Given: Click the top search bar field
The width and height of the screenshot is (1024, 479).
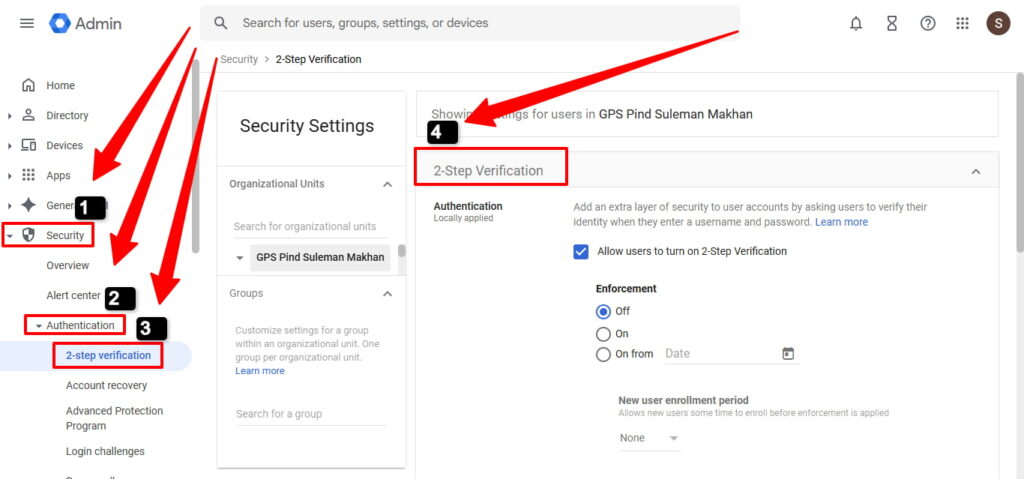Looking at the screenshot, I should [x=470, y=23].
